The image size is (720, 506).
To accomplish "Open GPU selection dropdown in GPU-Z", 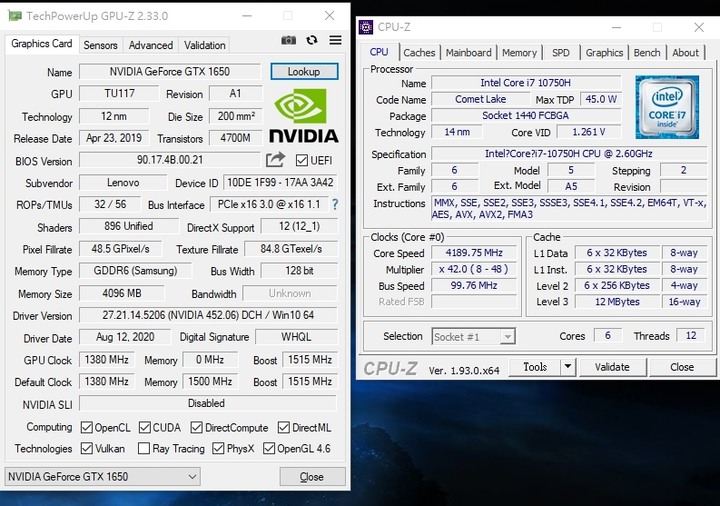I will point(102,477).
